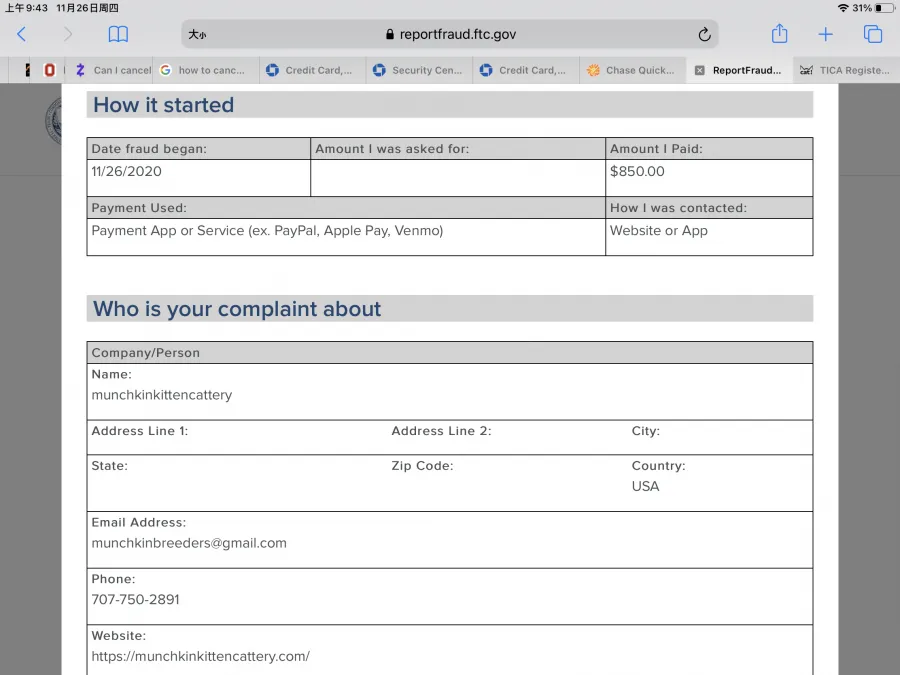Tap the forward navigation arrow
The image size is (900, 675).
[68, 34]
